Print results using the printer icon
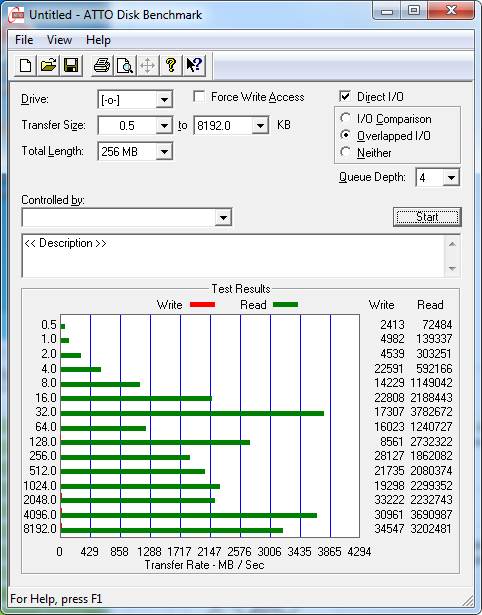The width and height of the screenshot is (482, 615). point(102,65)
